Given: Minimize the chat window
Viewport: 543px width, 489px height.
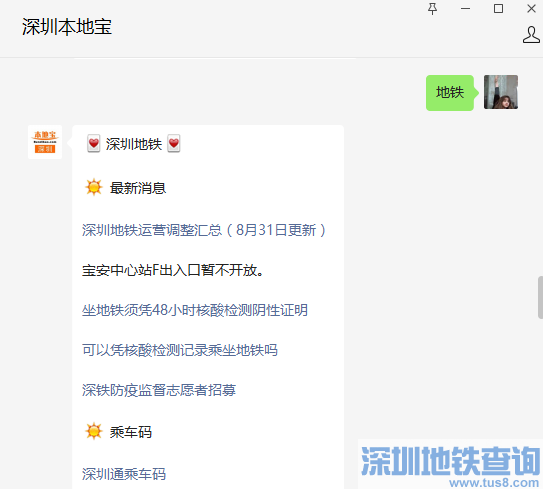Looking at the screenshot, I should click(465, 9).
